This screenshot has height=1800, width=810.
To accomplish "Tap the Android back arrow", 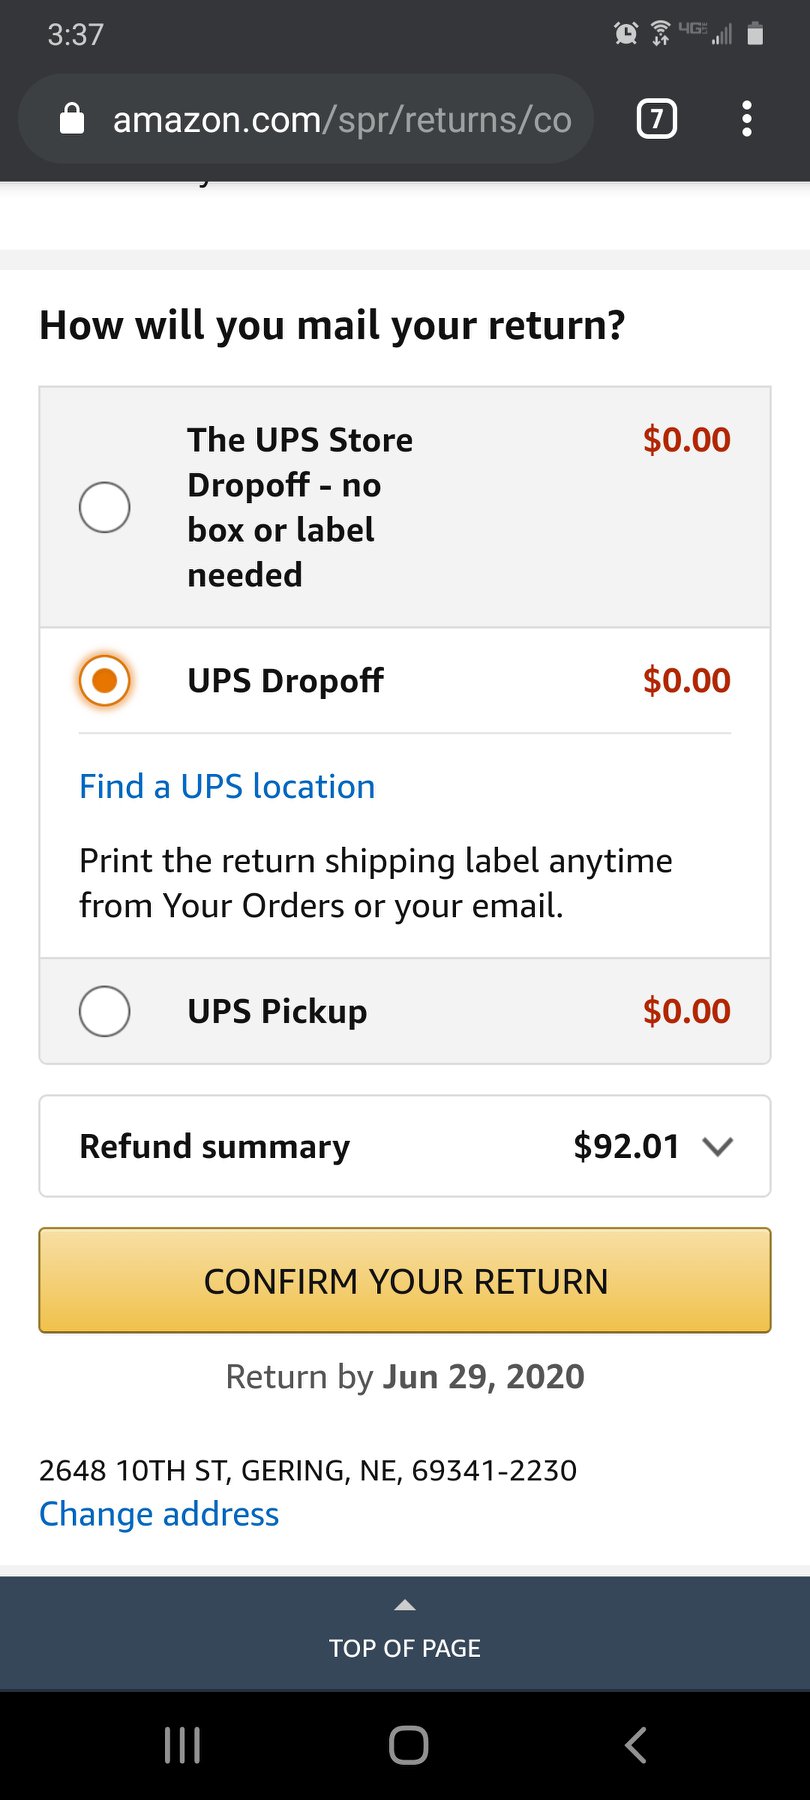I will [x=635, y=1745].
